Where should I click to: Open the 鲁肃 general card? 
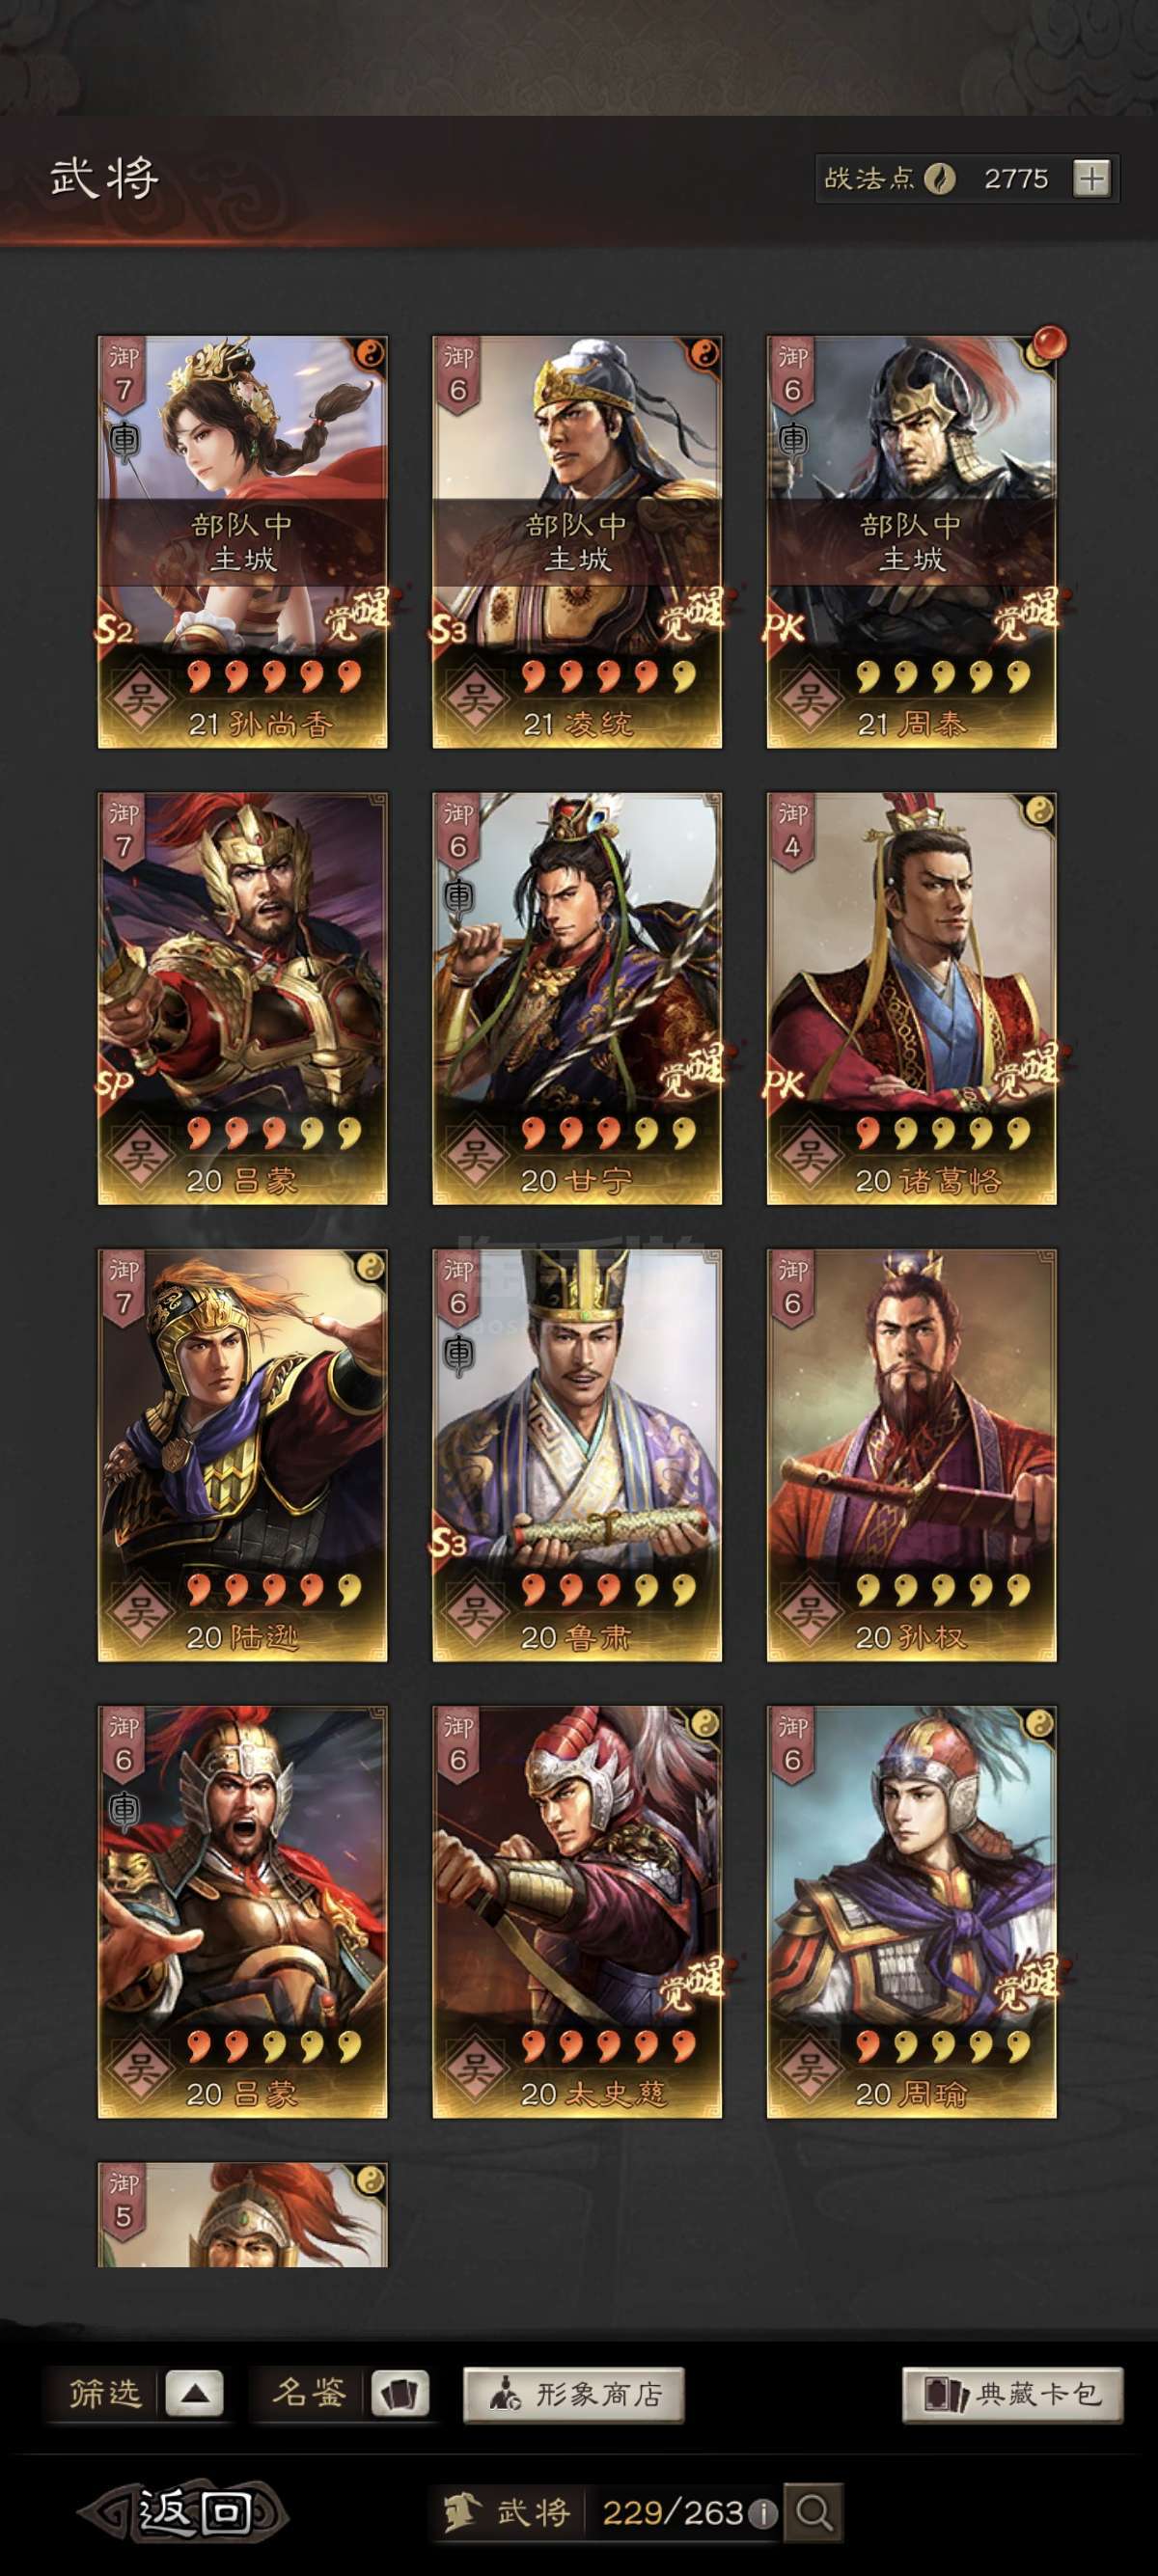pos(577,1455)
